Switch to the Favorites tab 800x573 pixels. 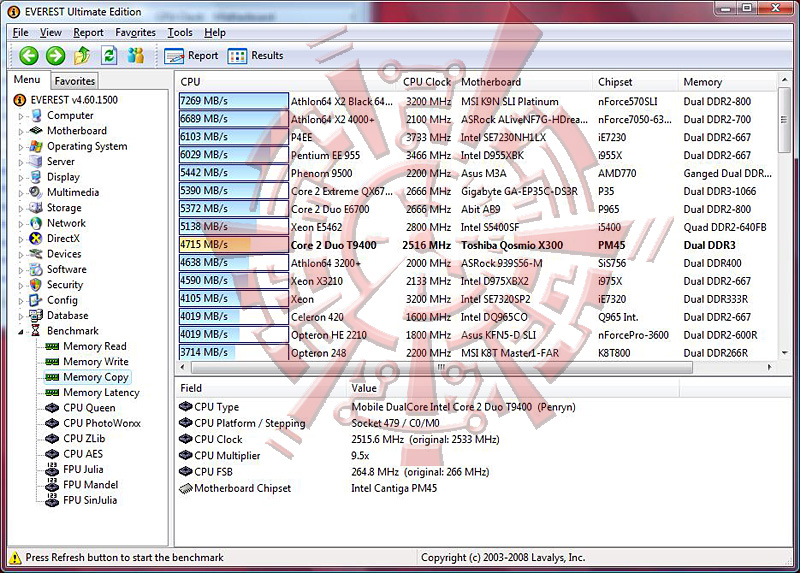pyautogui.click(x=74, y=81)
